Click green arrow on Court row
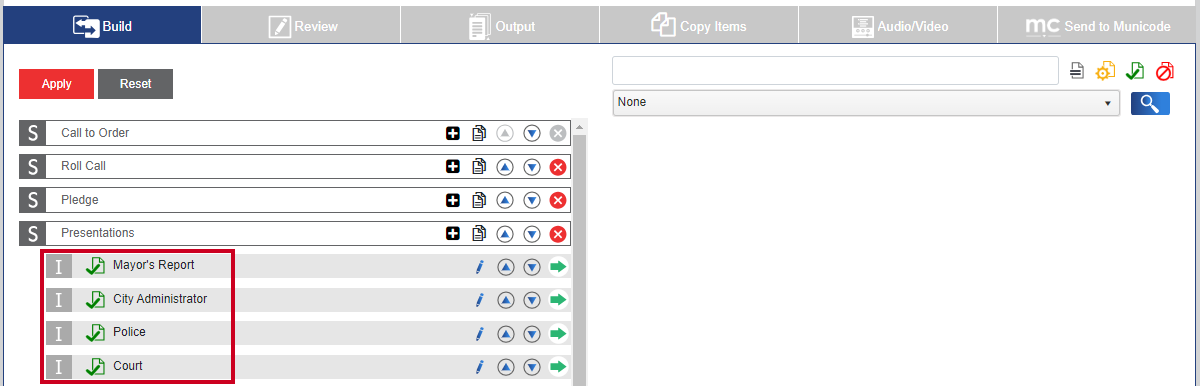The height and width of the screenshot is (386, 1200). [x=558, y=366]
